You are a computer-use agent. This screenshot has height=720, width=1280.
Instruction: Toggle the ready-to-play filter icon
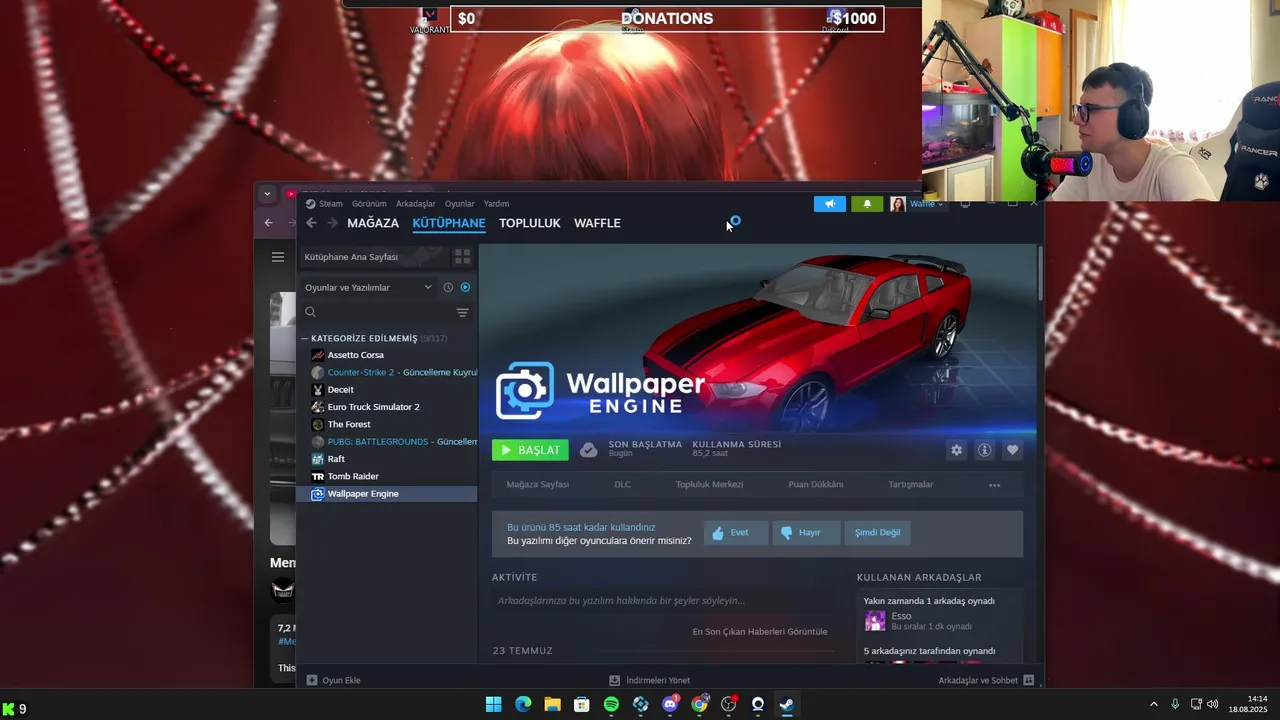tap(465, 287)
